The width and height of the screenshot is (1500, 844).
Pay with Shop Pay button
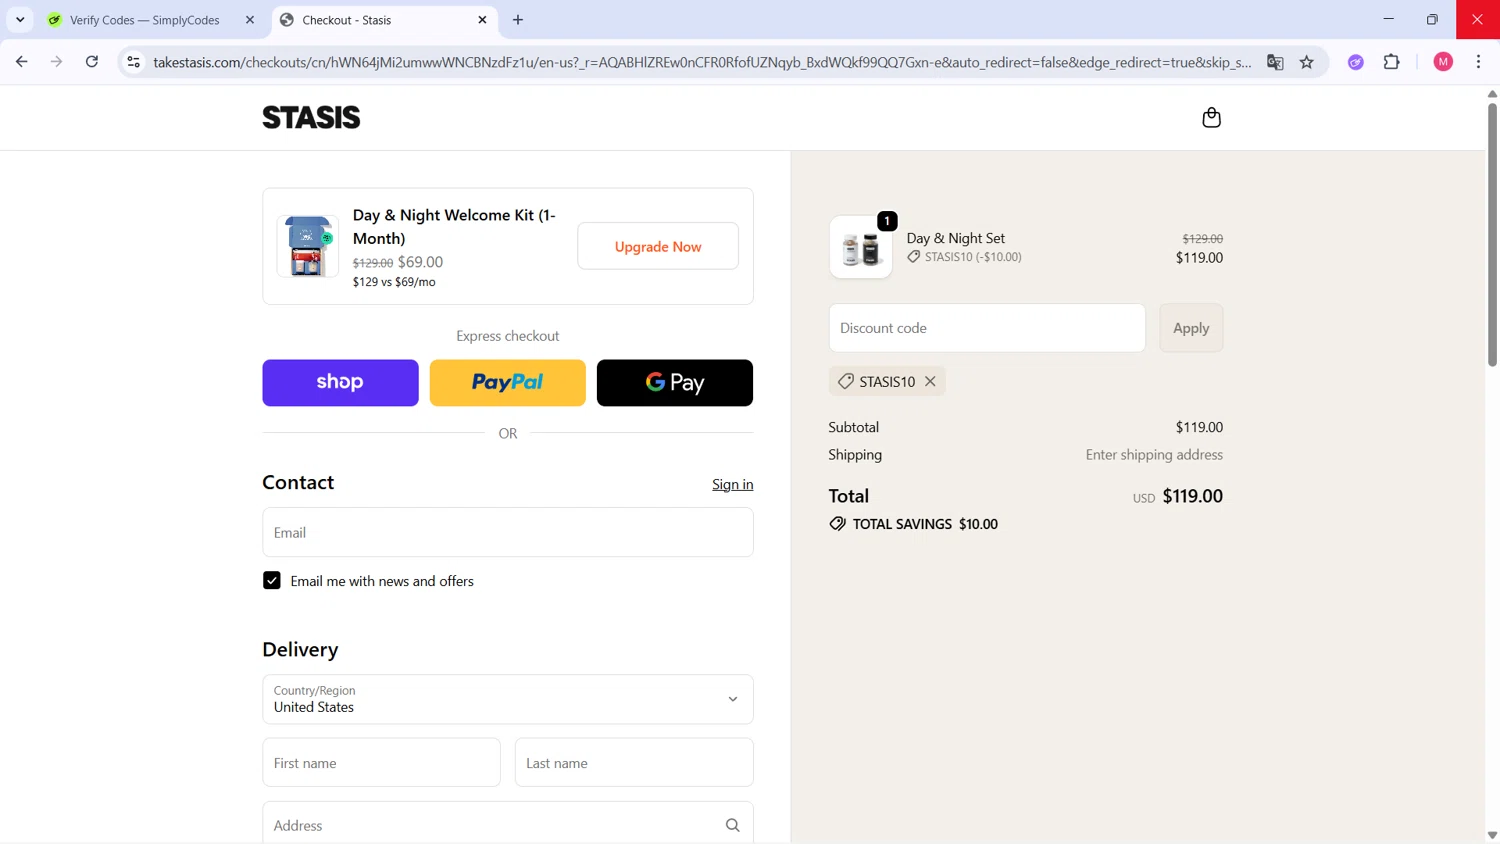coord(340,383)
